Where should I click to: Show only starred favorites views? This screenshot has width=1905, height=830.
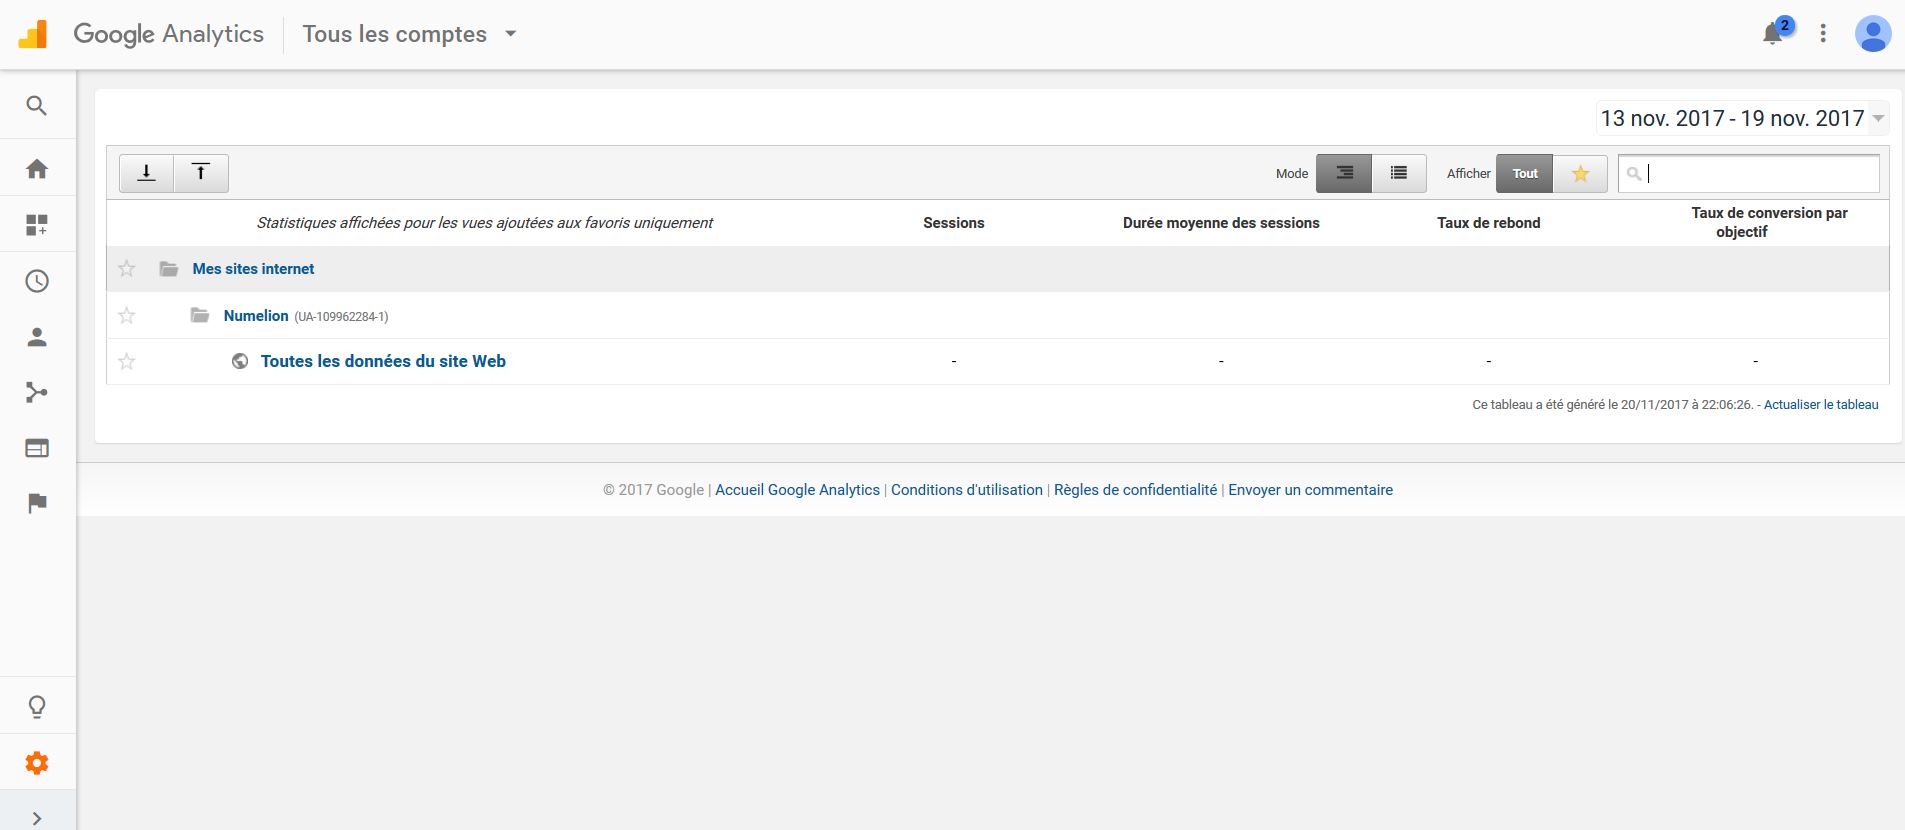(1580, 173)
